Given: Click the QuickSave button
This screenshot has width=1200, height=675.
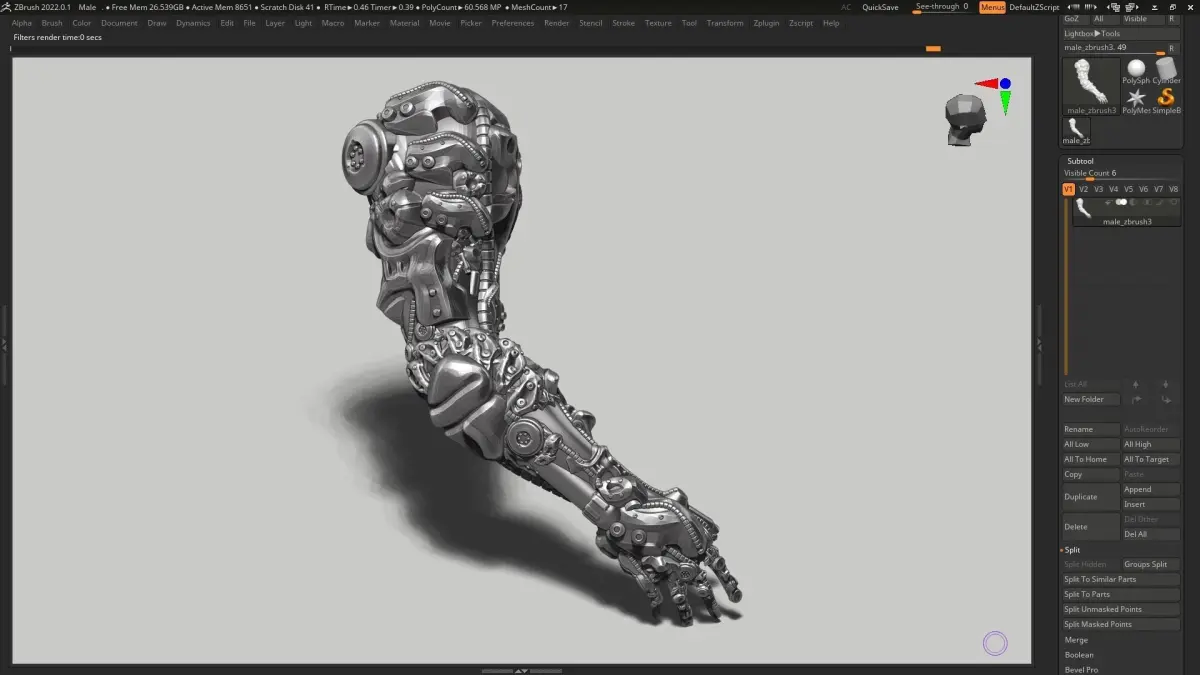Looking at the screenshot, I should (x=880, y=7).
